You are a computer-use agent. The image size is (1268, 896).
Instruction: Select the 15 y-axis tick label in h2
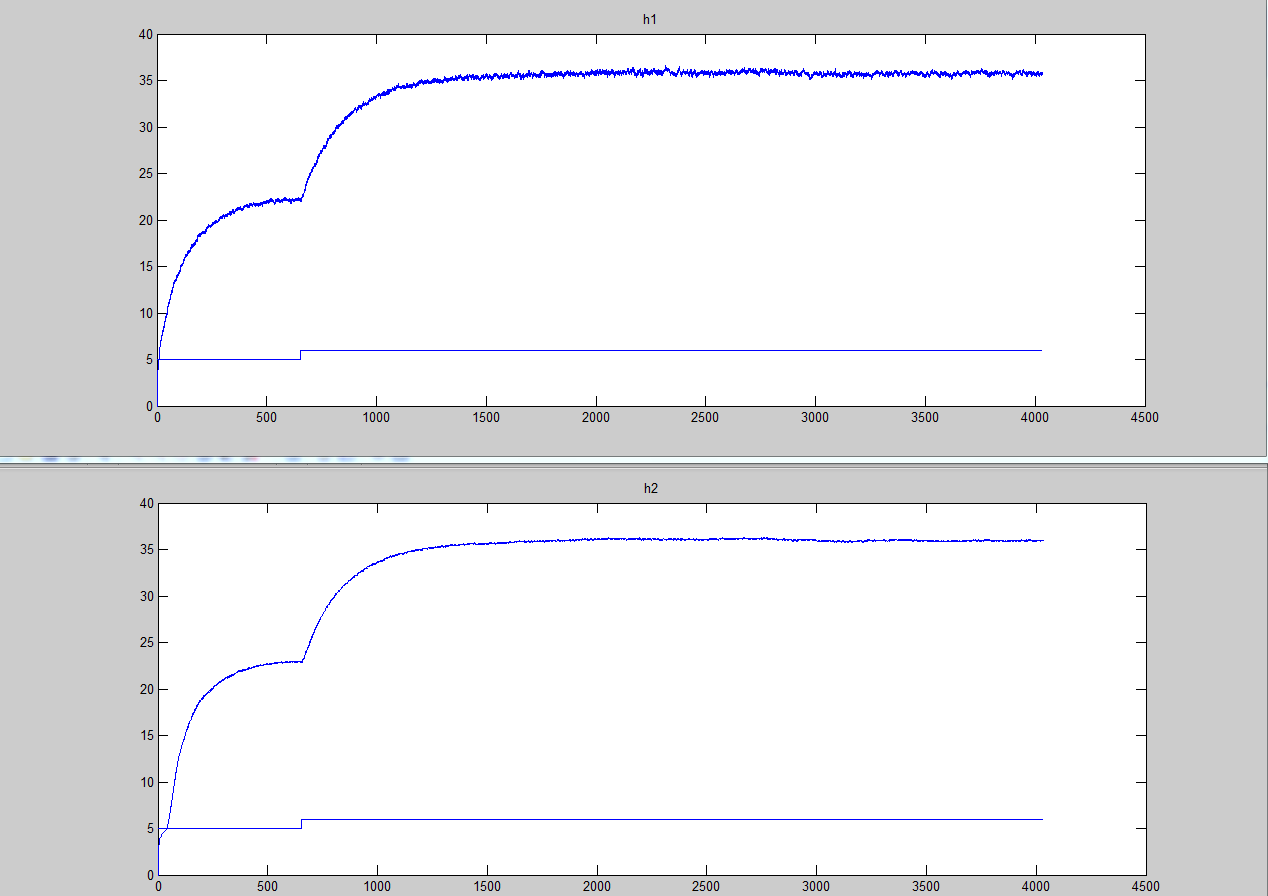(x=146, y=736)
